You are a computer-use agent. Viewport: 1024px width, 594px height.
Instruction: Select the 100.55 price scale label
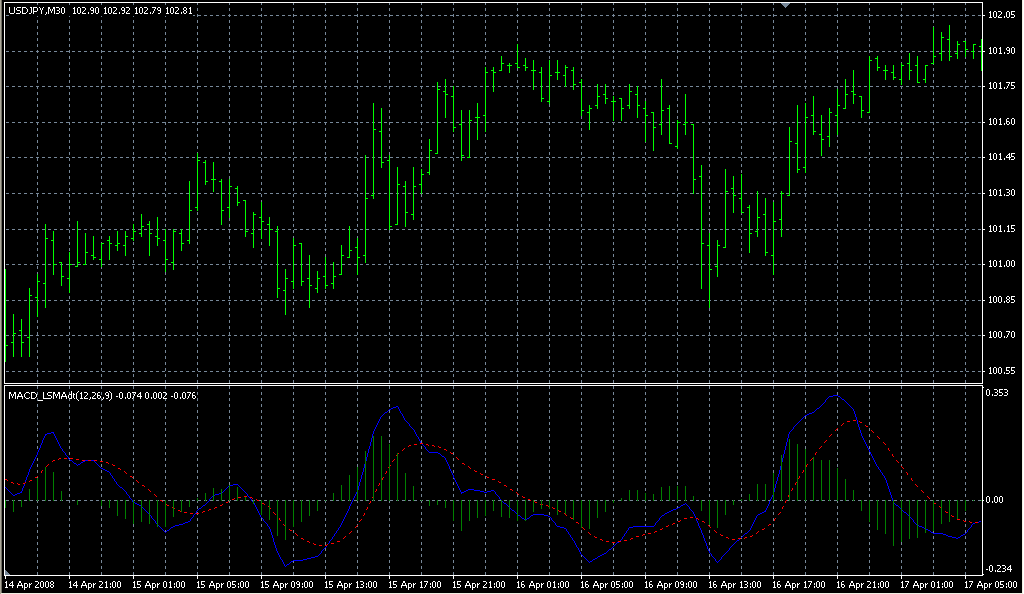1002,371
